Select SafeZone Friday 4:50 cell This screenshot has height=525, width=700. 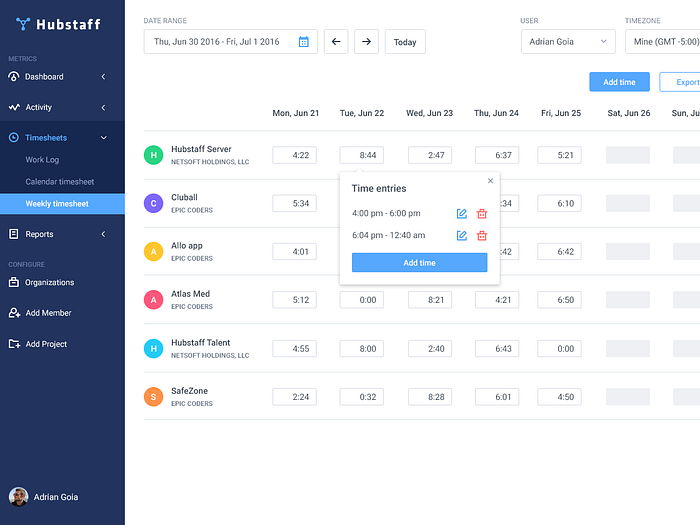point(559,397)
